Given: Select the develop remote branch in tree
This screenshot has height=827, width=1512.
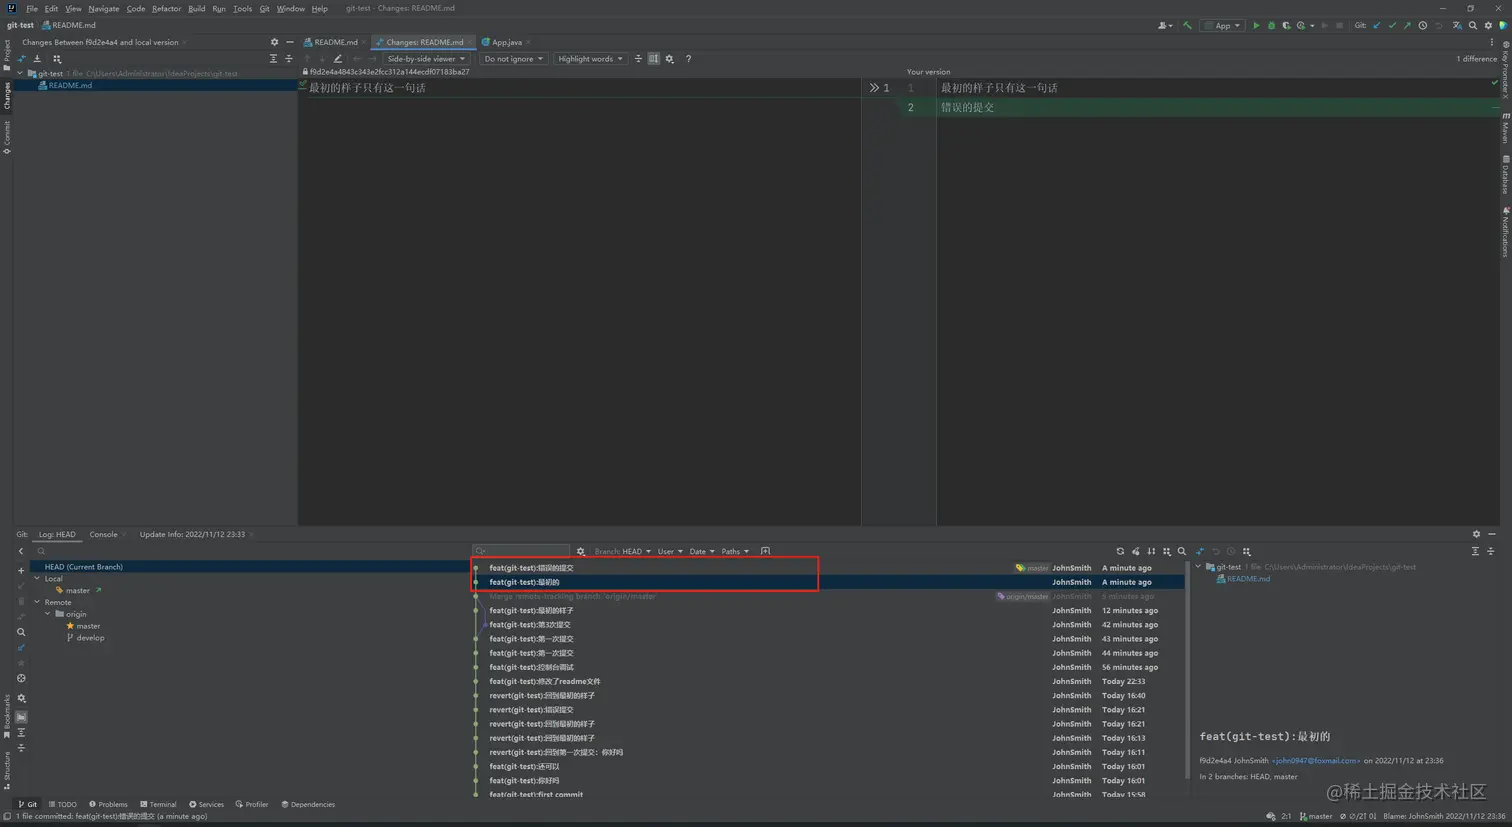Looking at the screenshot, I should click(90, 638).
